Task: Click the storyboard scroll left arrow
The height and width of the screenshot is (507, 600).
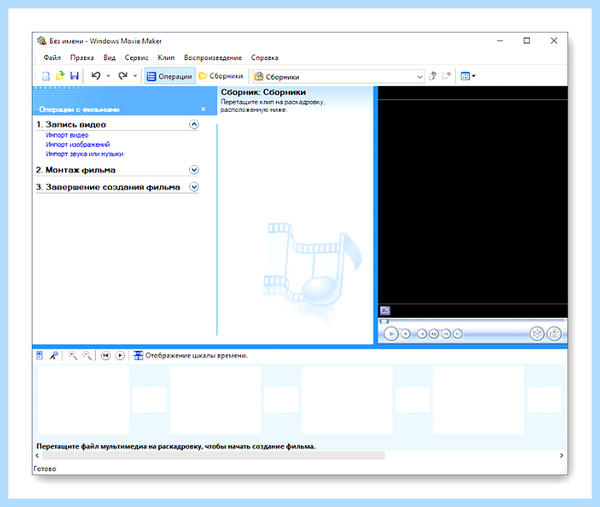Action: (x=37, y=455)
